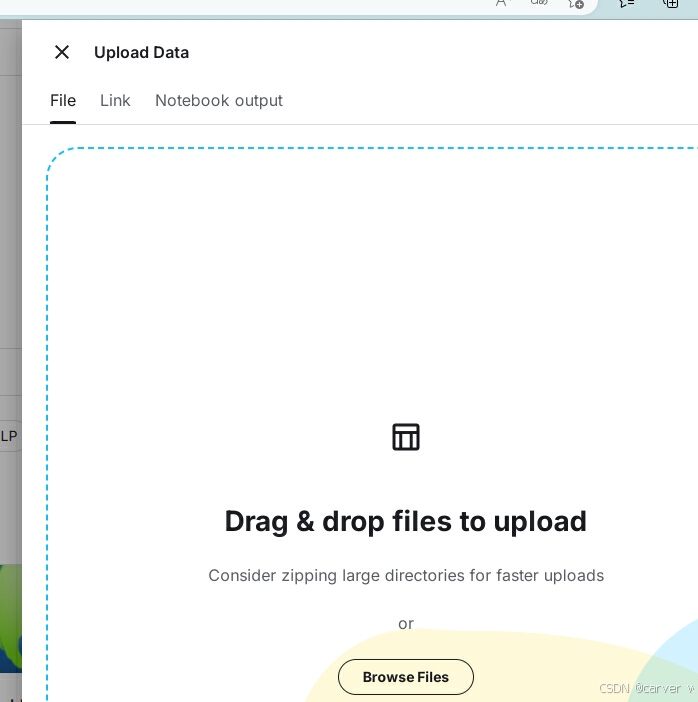This screenshot has height=702, width=698.
Task: Open the Notebook output tab
Action: [218, 101]
